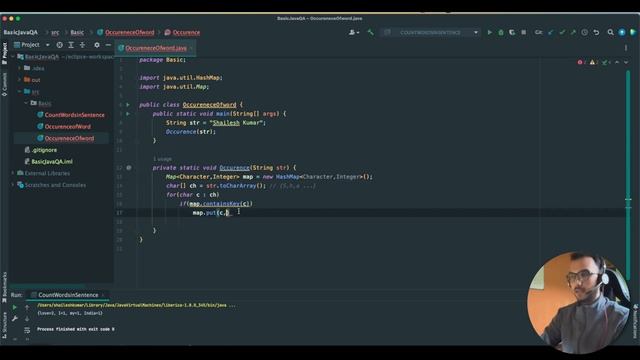Open Project panel gear options
The image size is (640, 360).
(97, 45)
